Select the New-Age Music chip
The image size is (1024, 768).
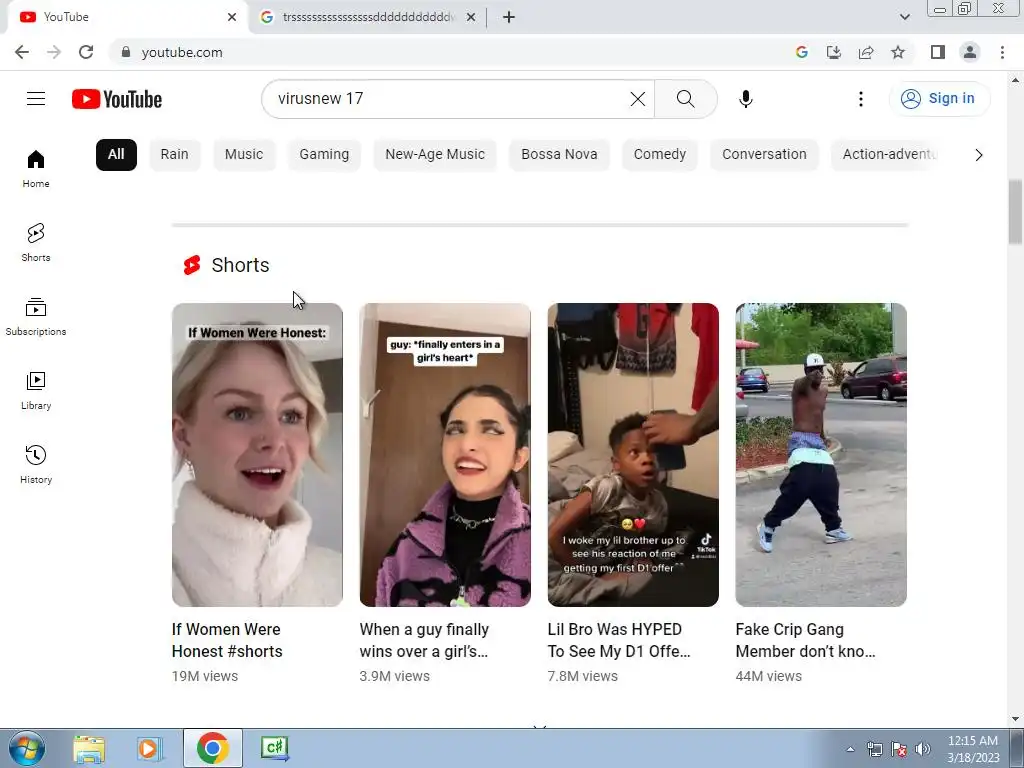435,155
